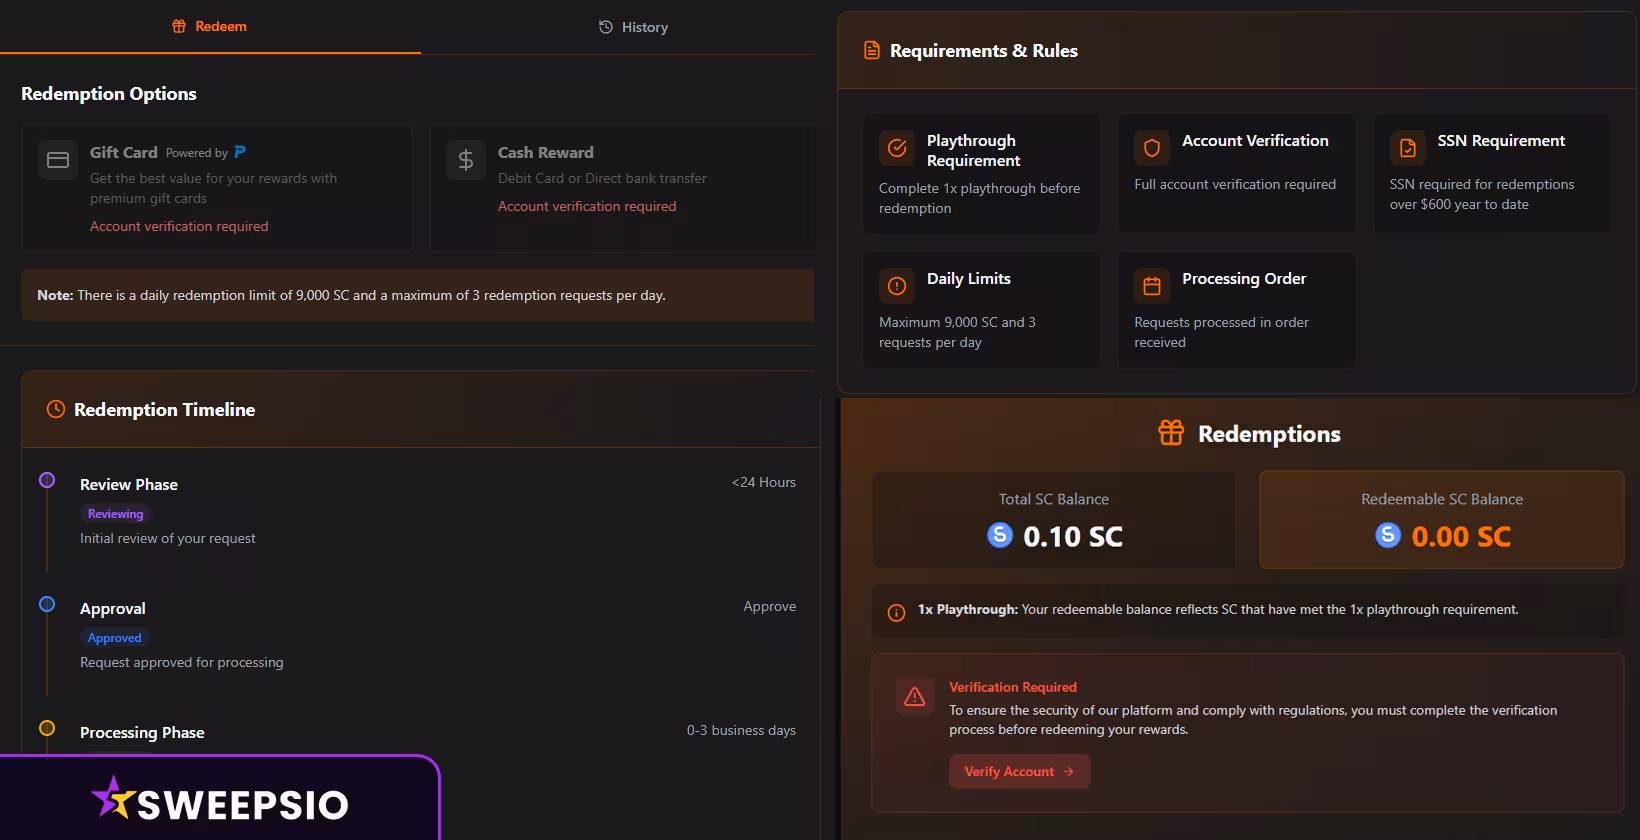Click the blue Approval timeline marker
1640x840 pixels.
[x=47, y=604]
